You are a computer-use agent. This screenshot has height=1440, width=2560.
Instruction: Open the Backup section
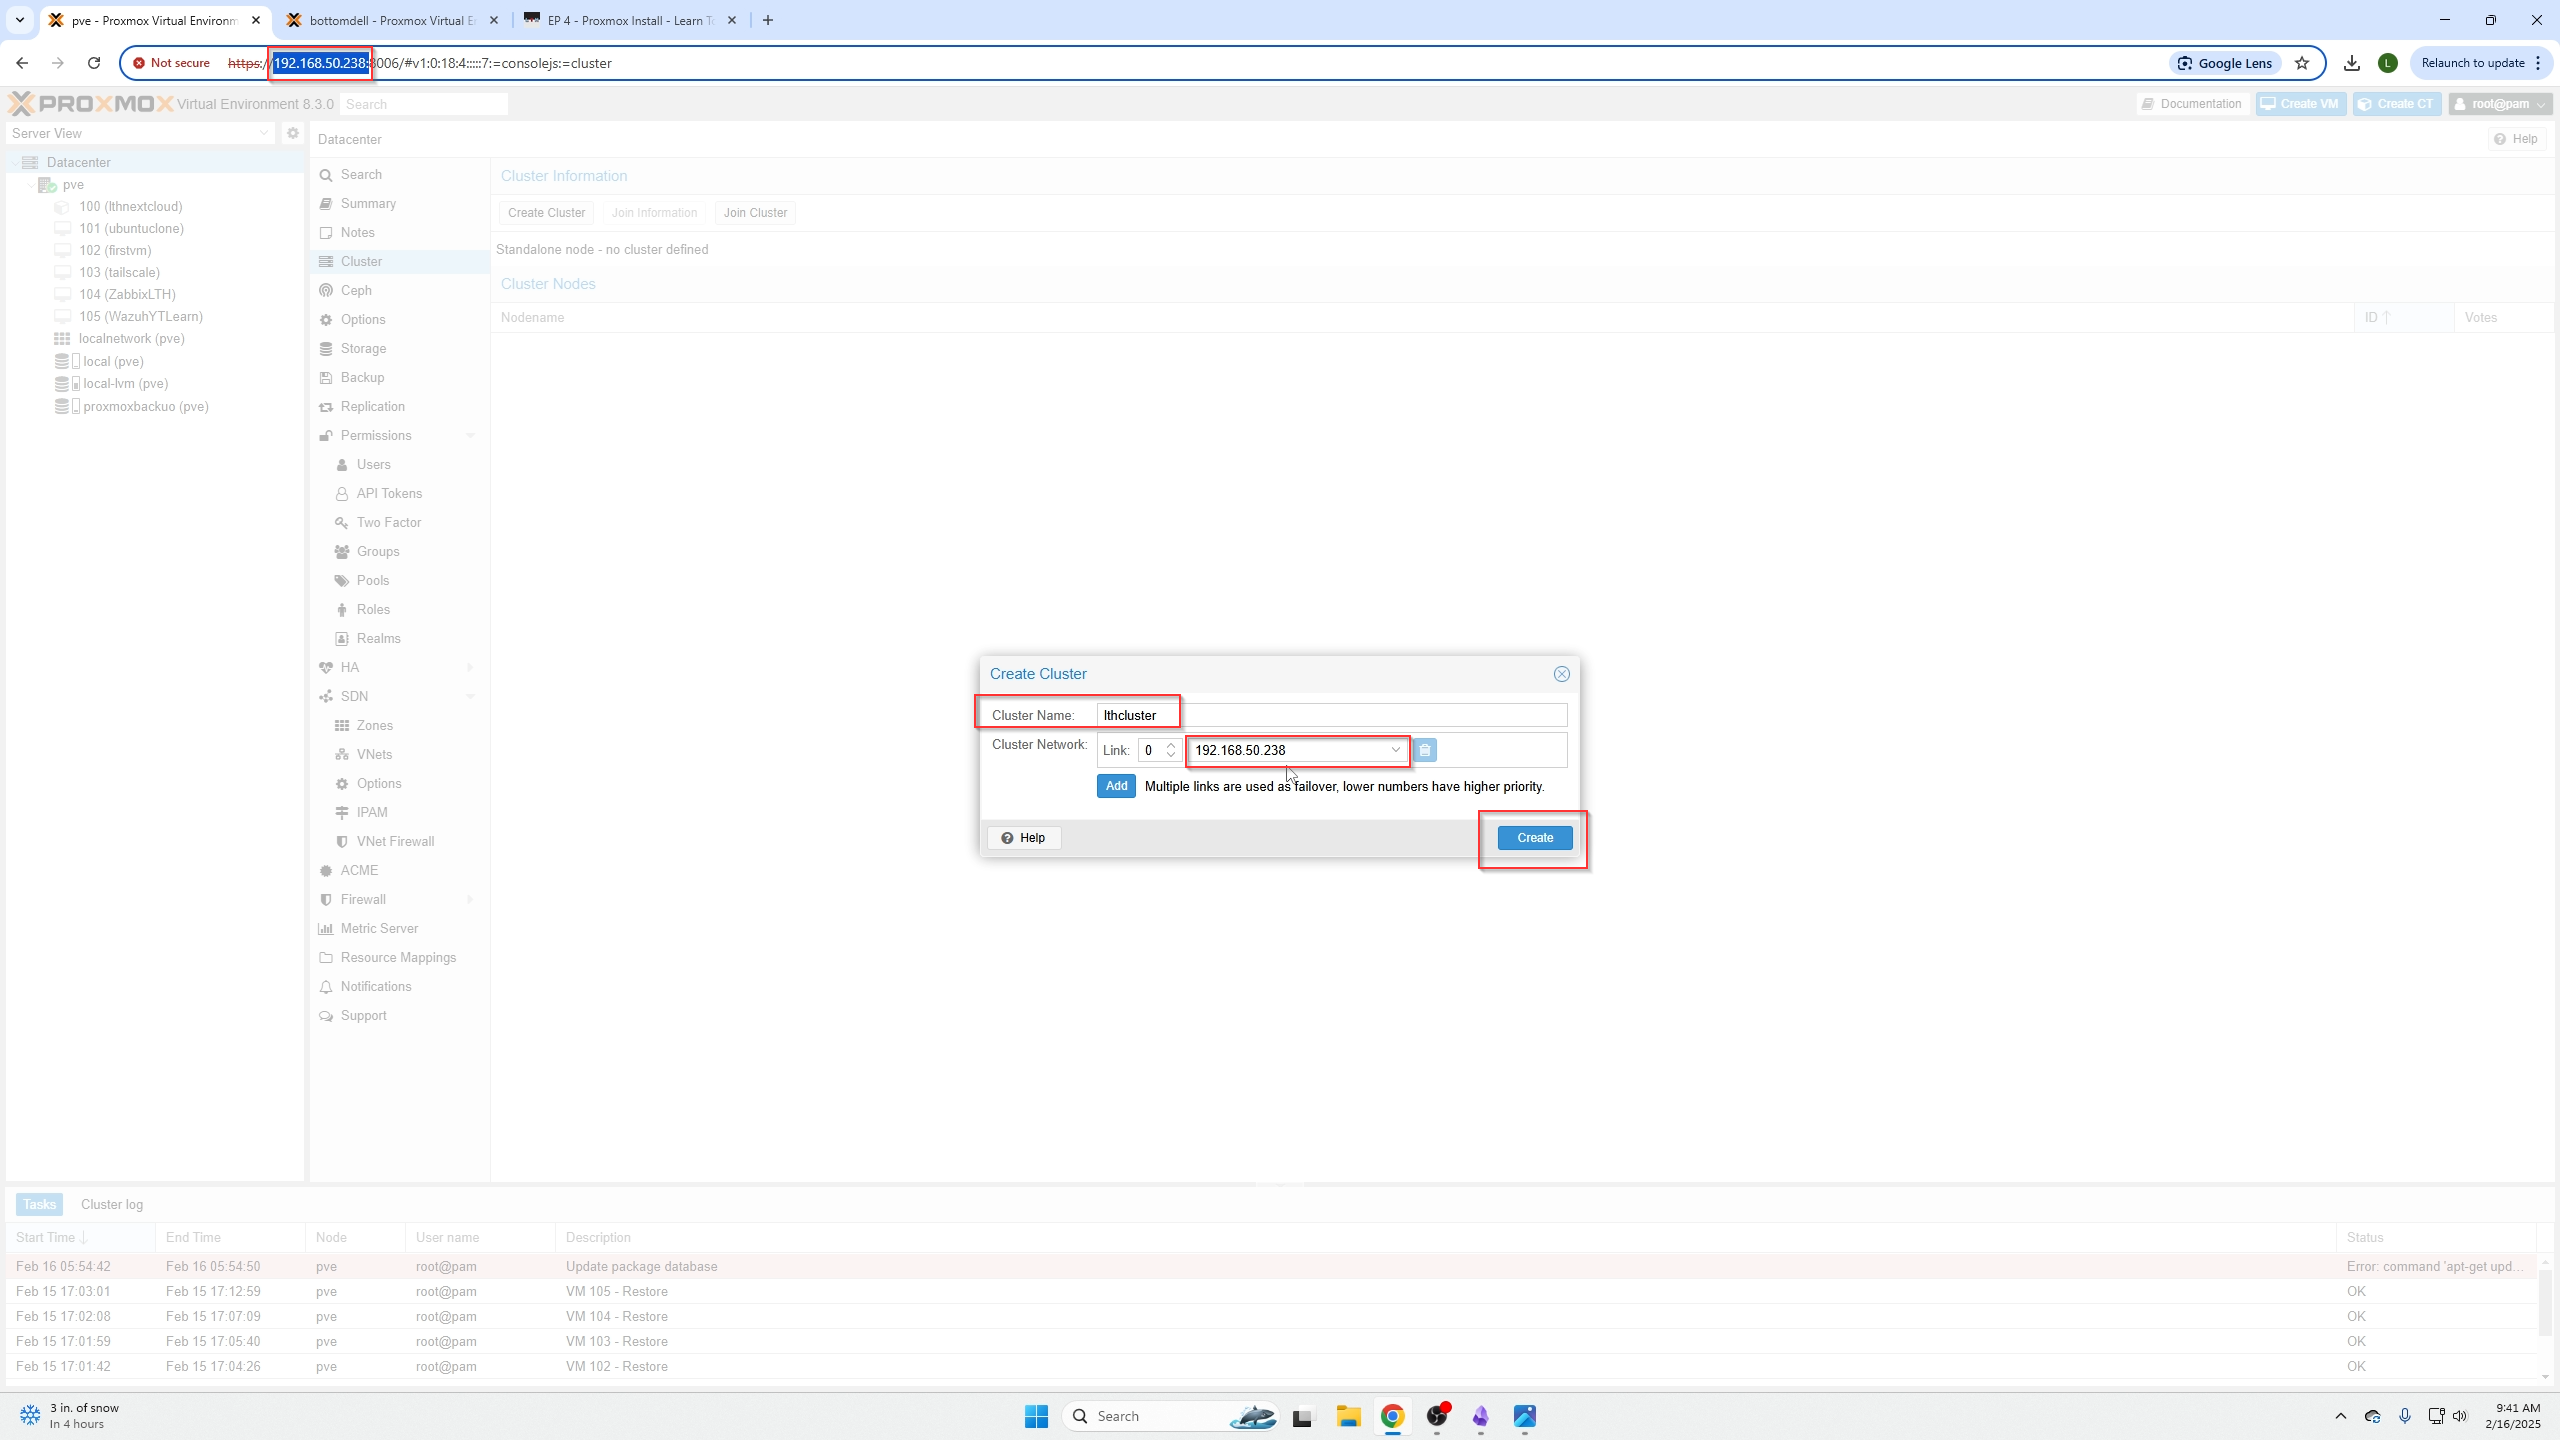coord(361,377)
